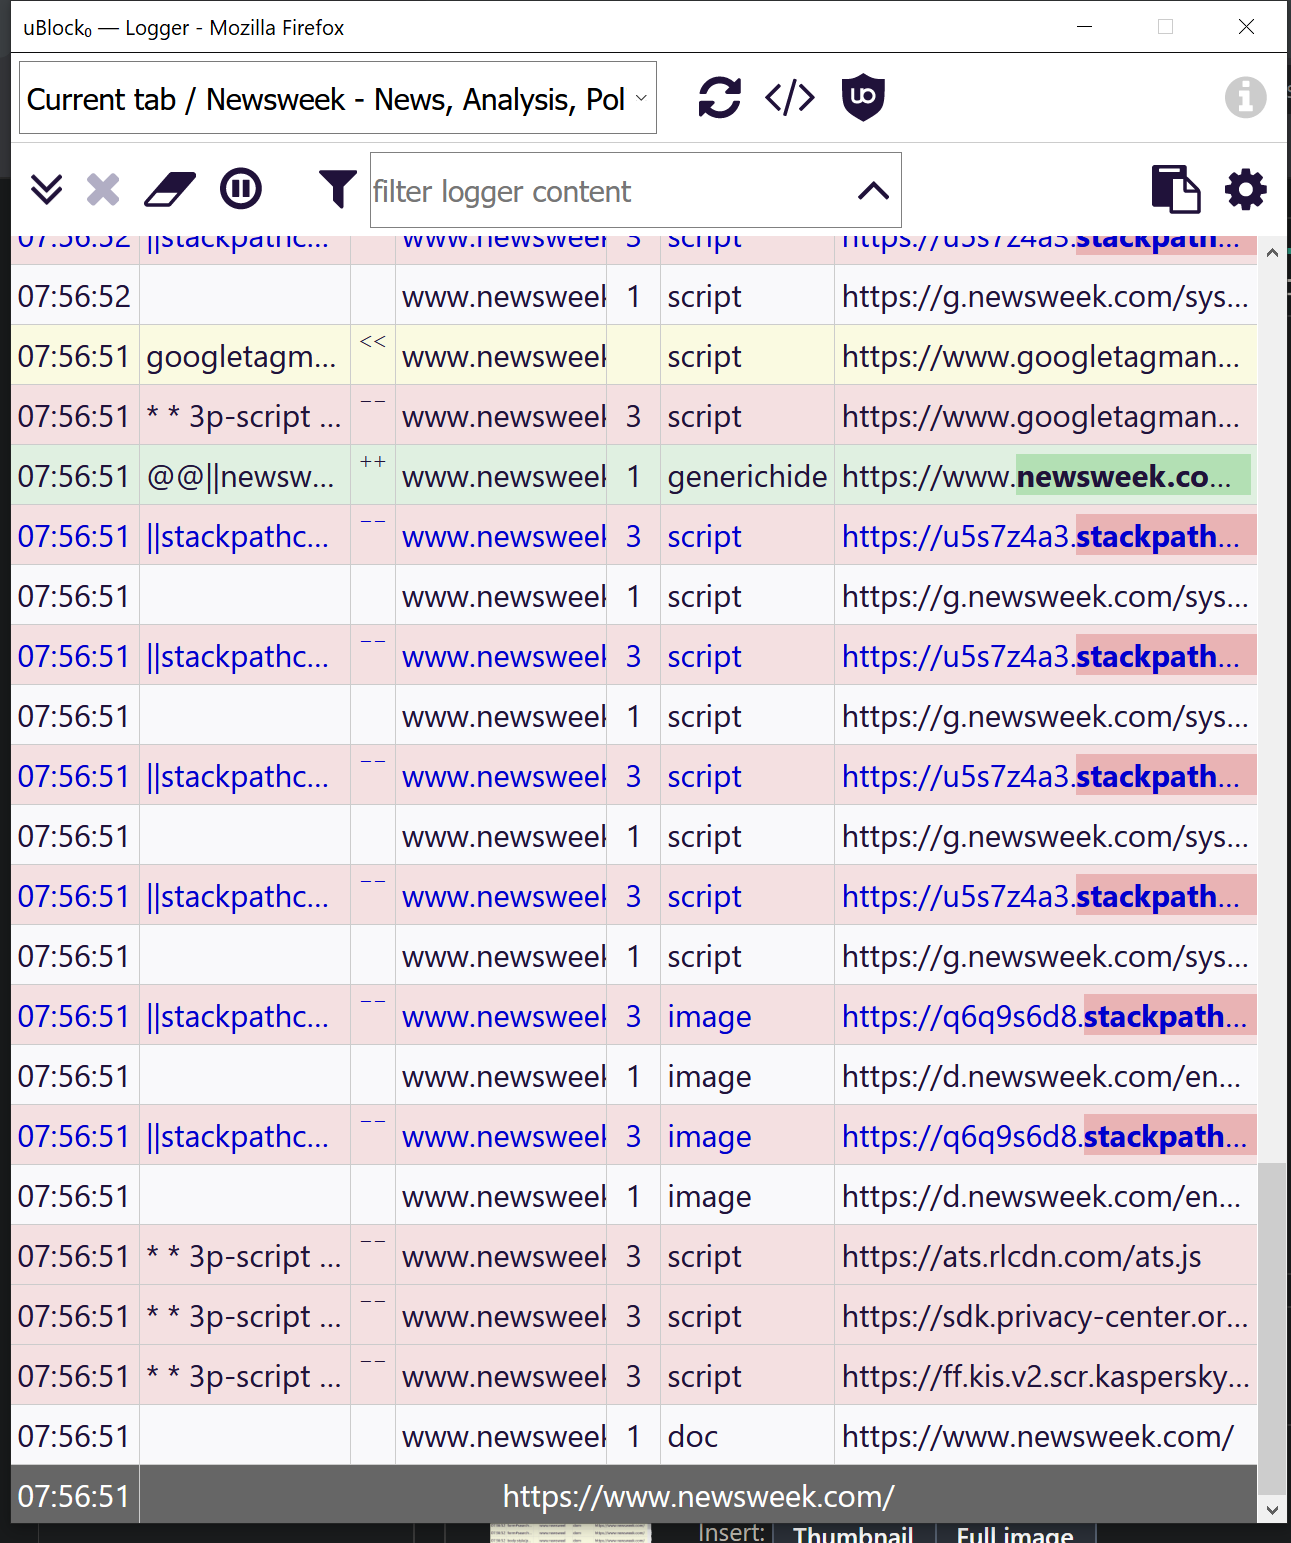Click the clipboard export icon
Screen dimensions: 1291x1543
(1176, 189)
